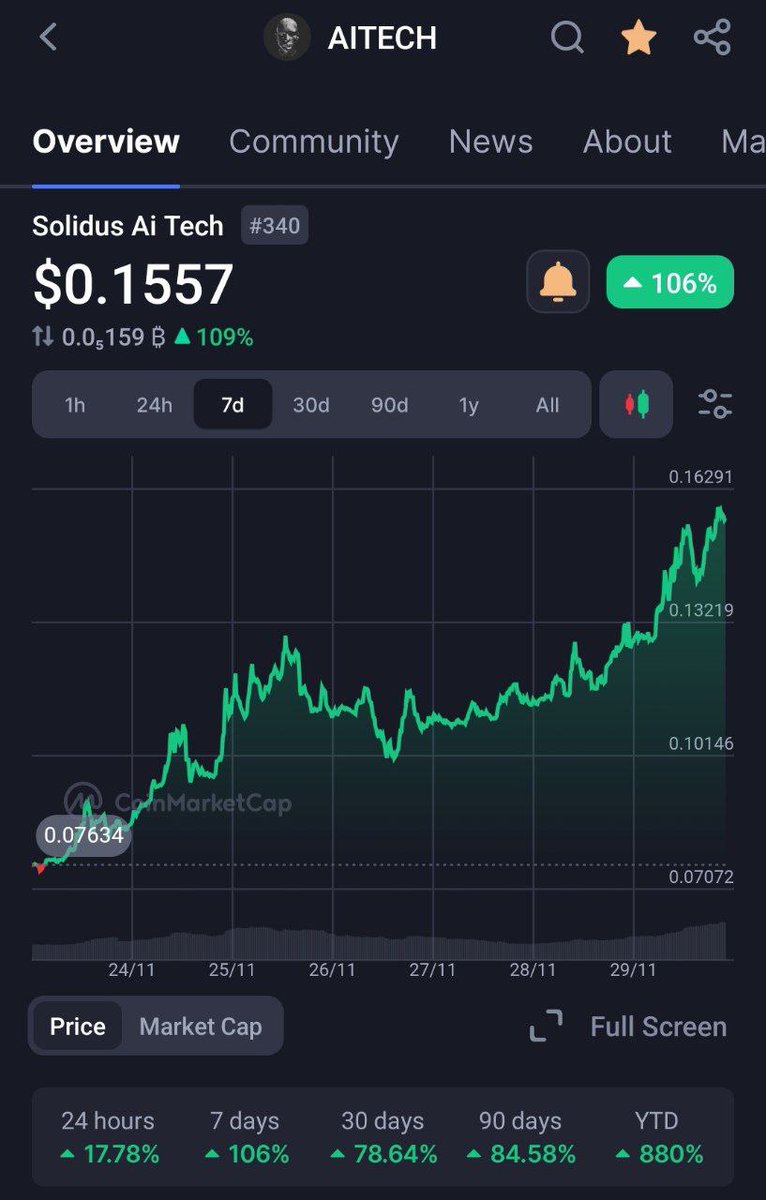
Task: Select the 24h chart range
Action: tap(154, 405)
